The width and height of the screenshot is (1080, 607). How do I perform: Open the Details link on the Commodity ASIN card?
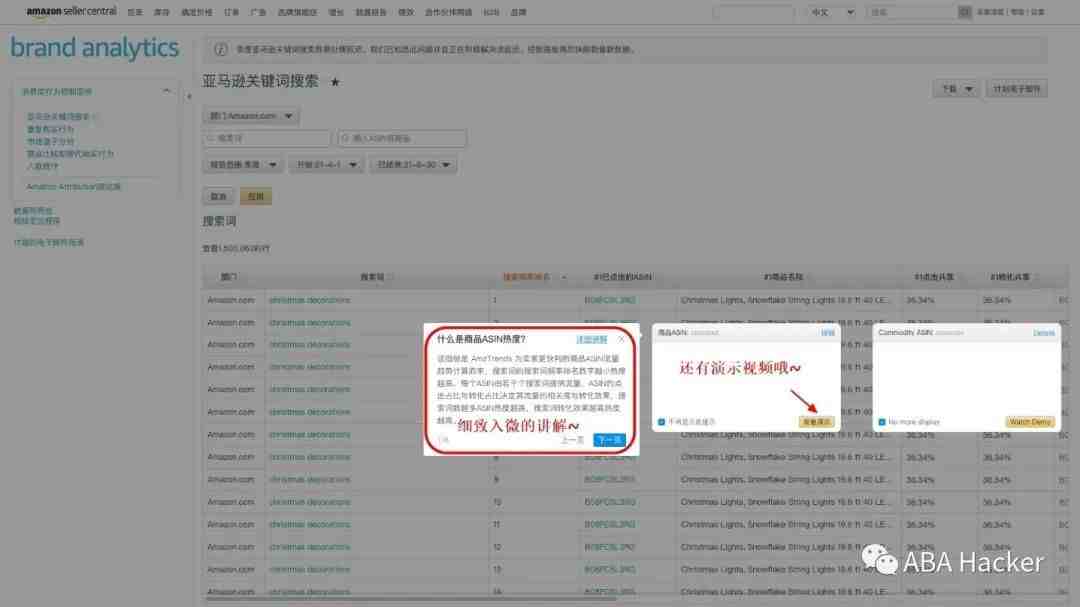1043,333
